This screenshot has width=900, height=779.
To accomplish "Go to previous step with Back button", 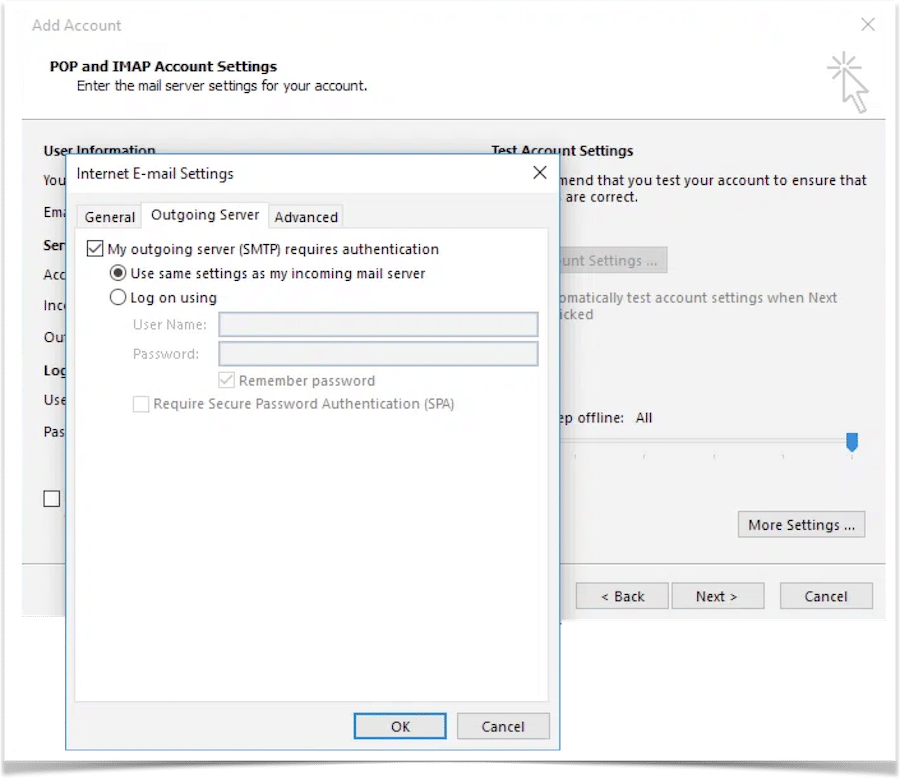I will coord(622,596).
